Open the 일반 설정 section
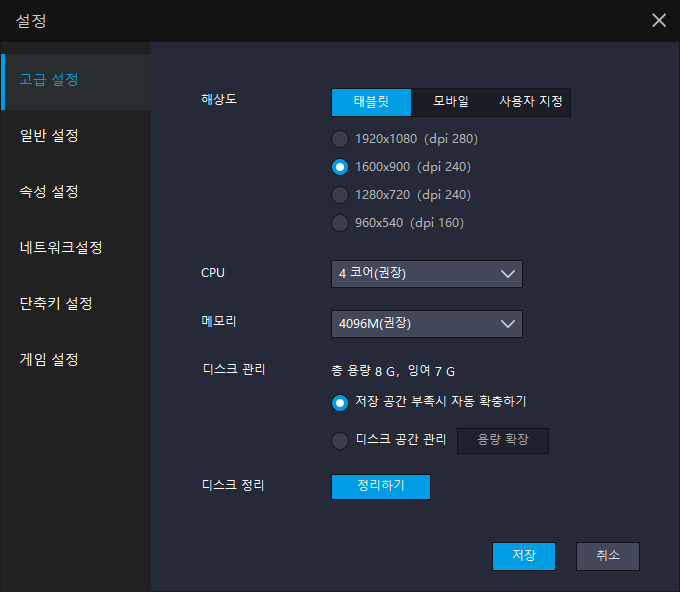Viewport: 680px width, 592px height. (75, 136)
